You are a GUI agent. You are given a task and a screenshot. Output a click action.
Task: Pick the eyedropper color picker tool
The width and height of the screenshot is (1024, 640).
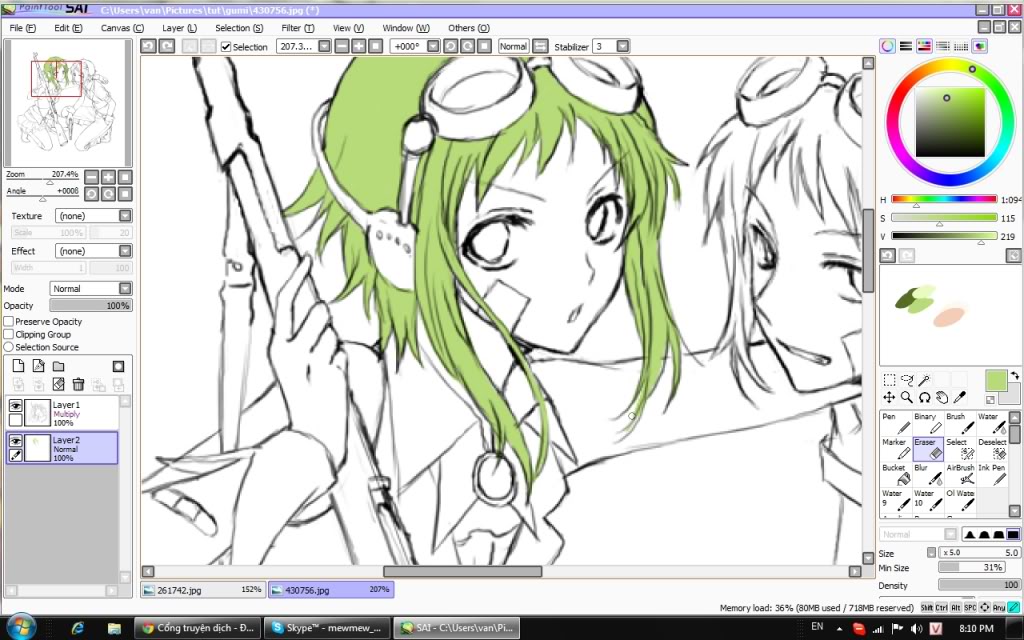pos(959,397)
